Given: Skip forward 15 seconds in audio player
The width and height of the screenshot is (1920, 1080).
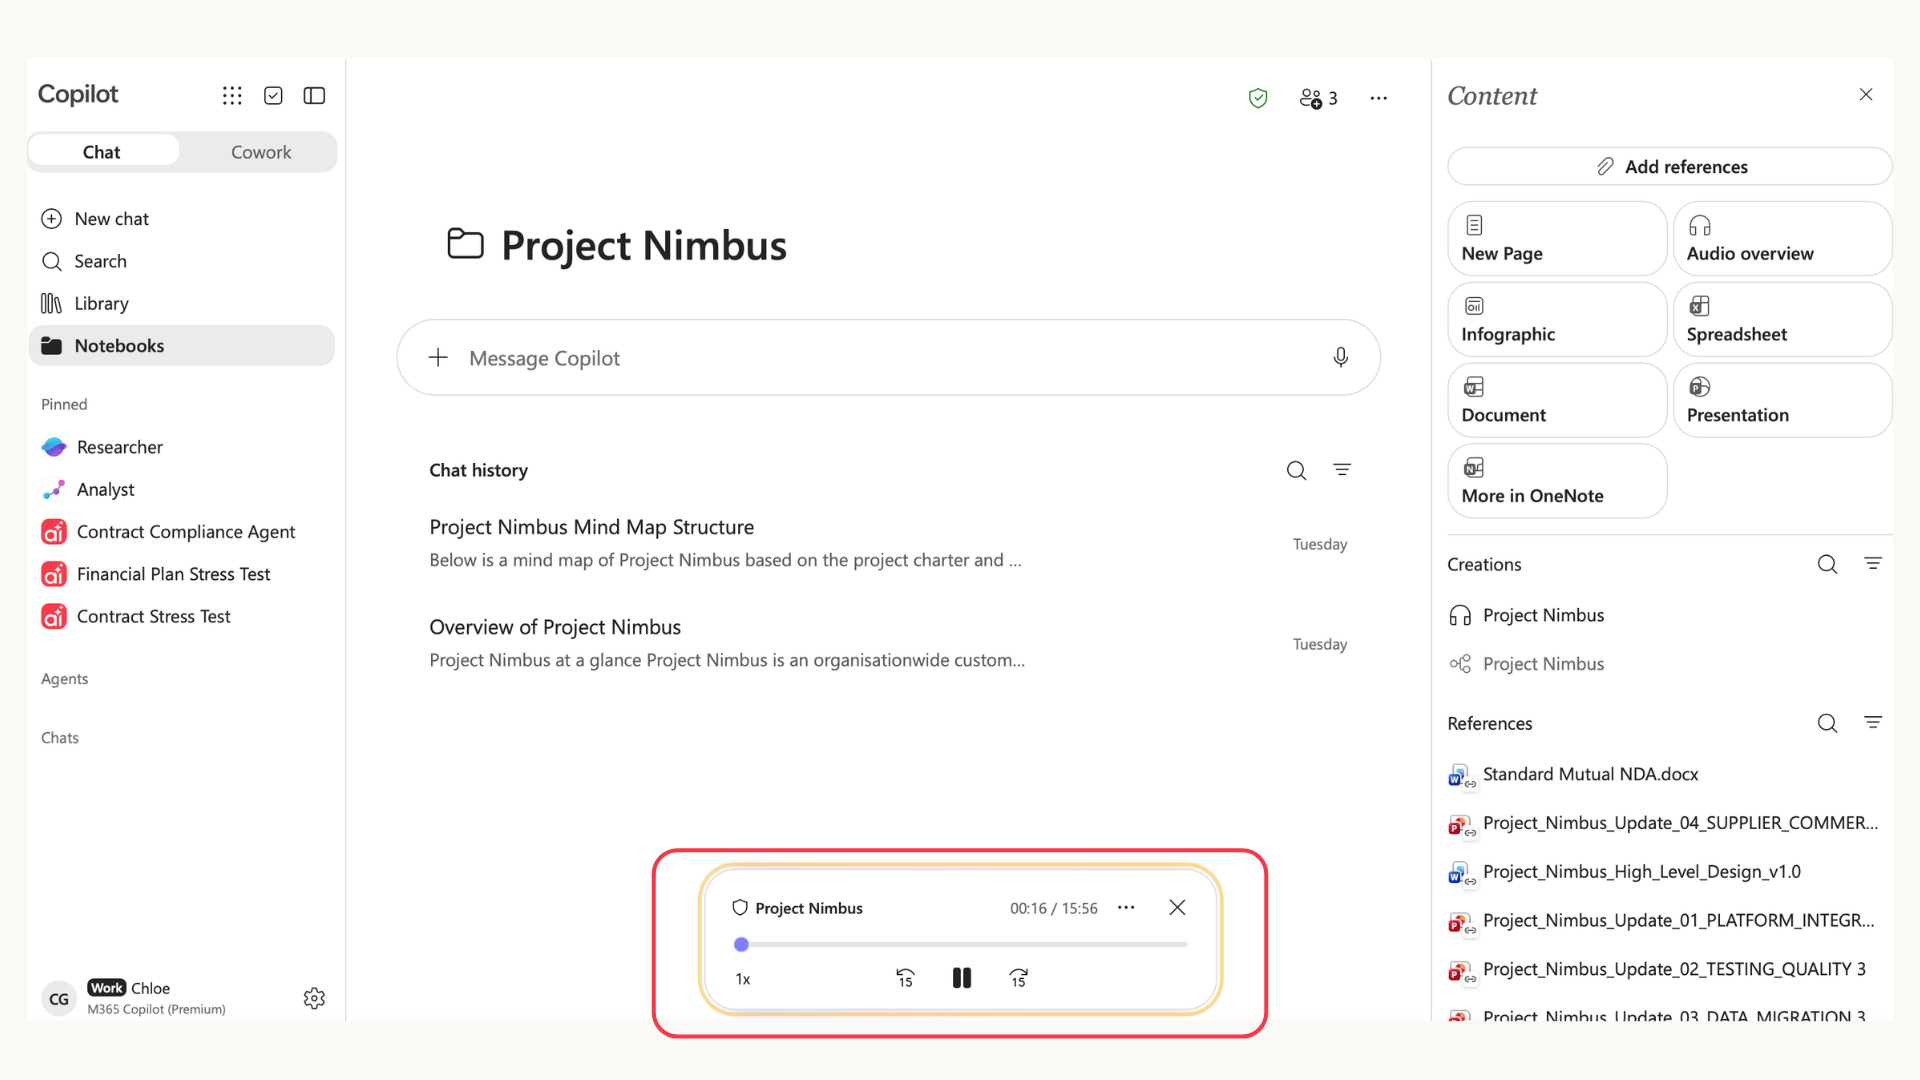Looking at the screenshot, I should (x=1018, y=978).
